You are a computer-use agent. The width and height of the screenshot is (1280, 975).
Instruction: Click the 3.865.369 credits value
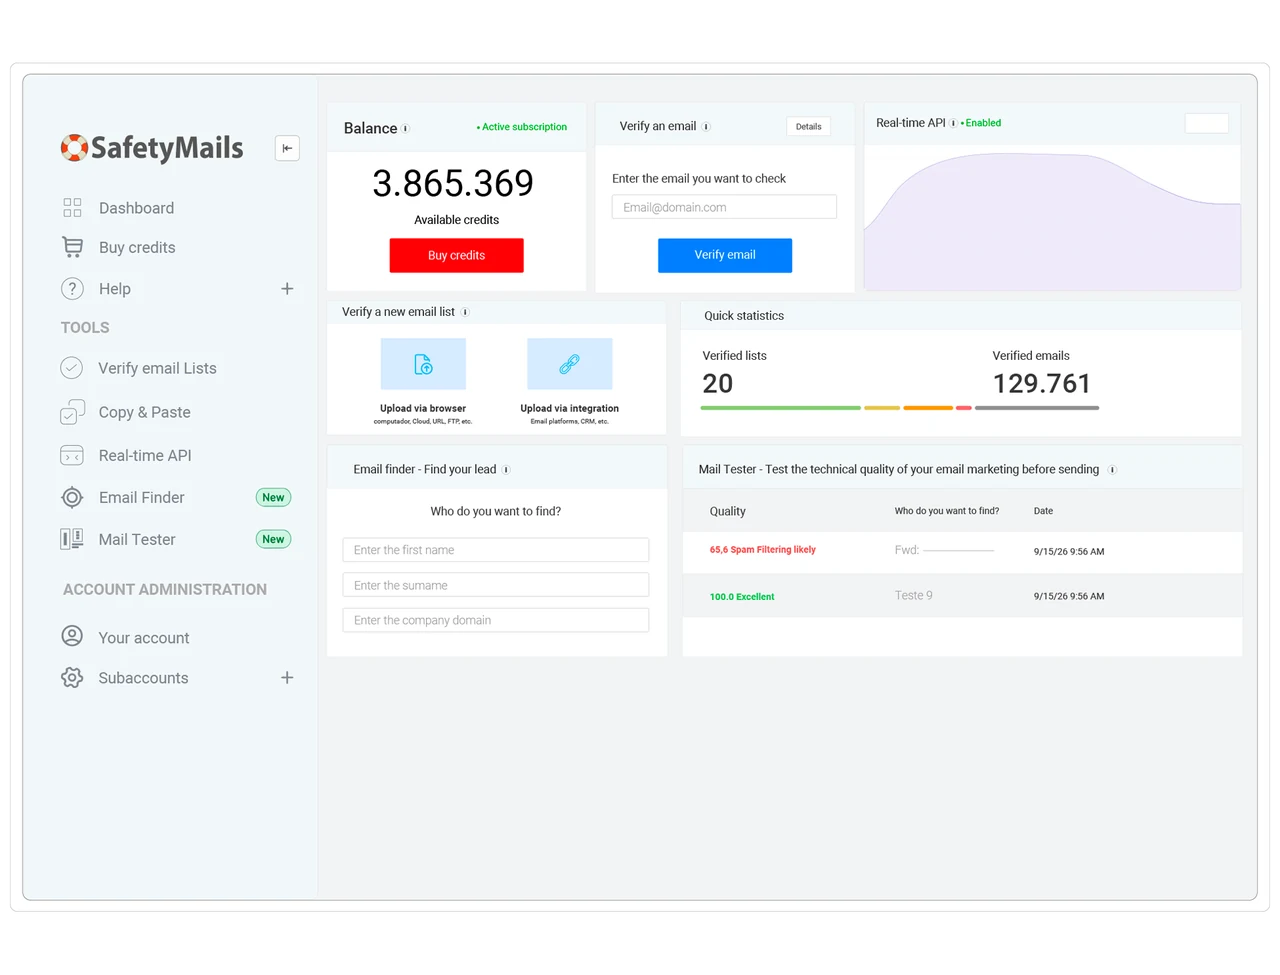[x=453, y=183]
